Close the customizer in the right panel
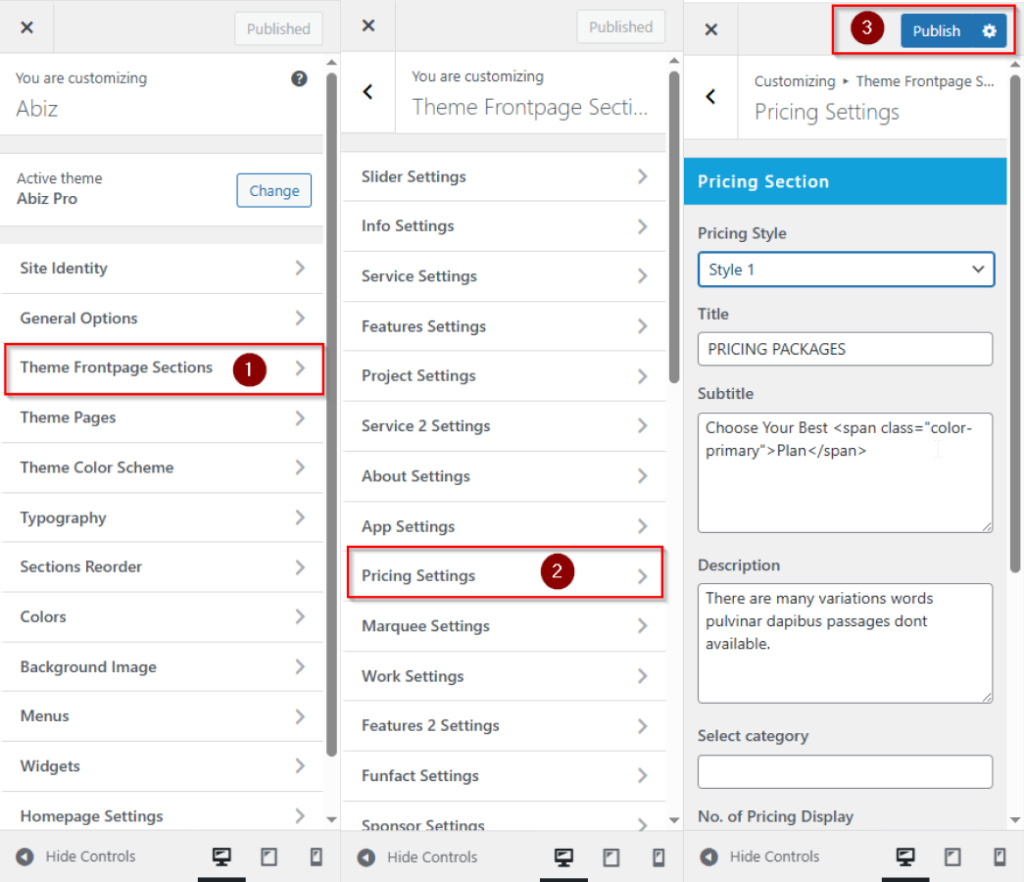1024x882 pixels. 711,30
